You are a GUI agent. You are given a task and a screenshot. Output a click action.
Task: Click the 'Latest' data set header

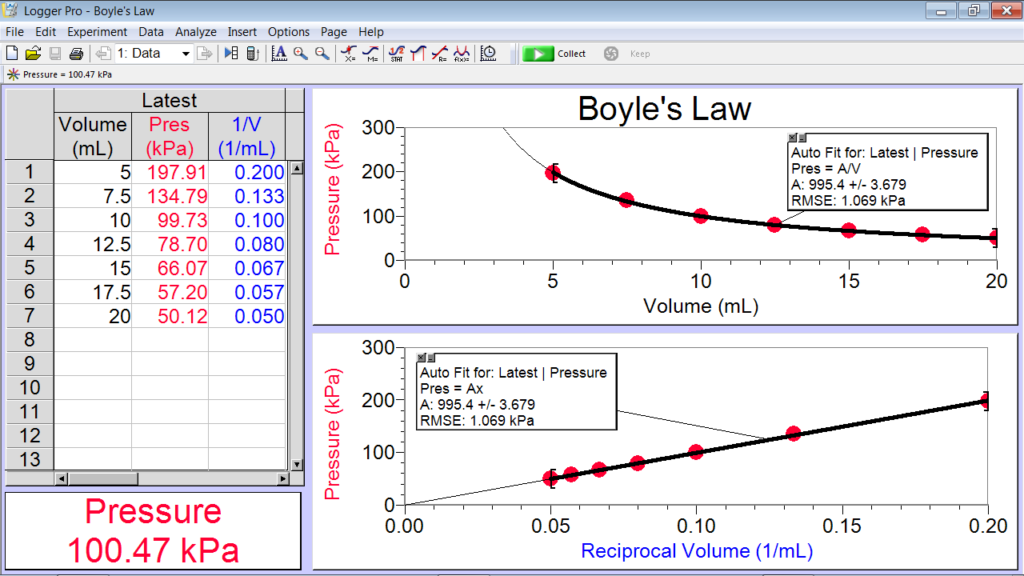pos(170,101)
